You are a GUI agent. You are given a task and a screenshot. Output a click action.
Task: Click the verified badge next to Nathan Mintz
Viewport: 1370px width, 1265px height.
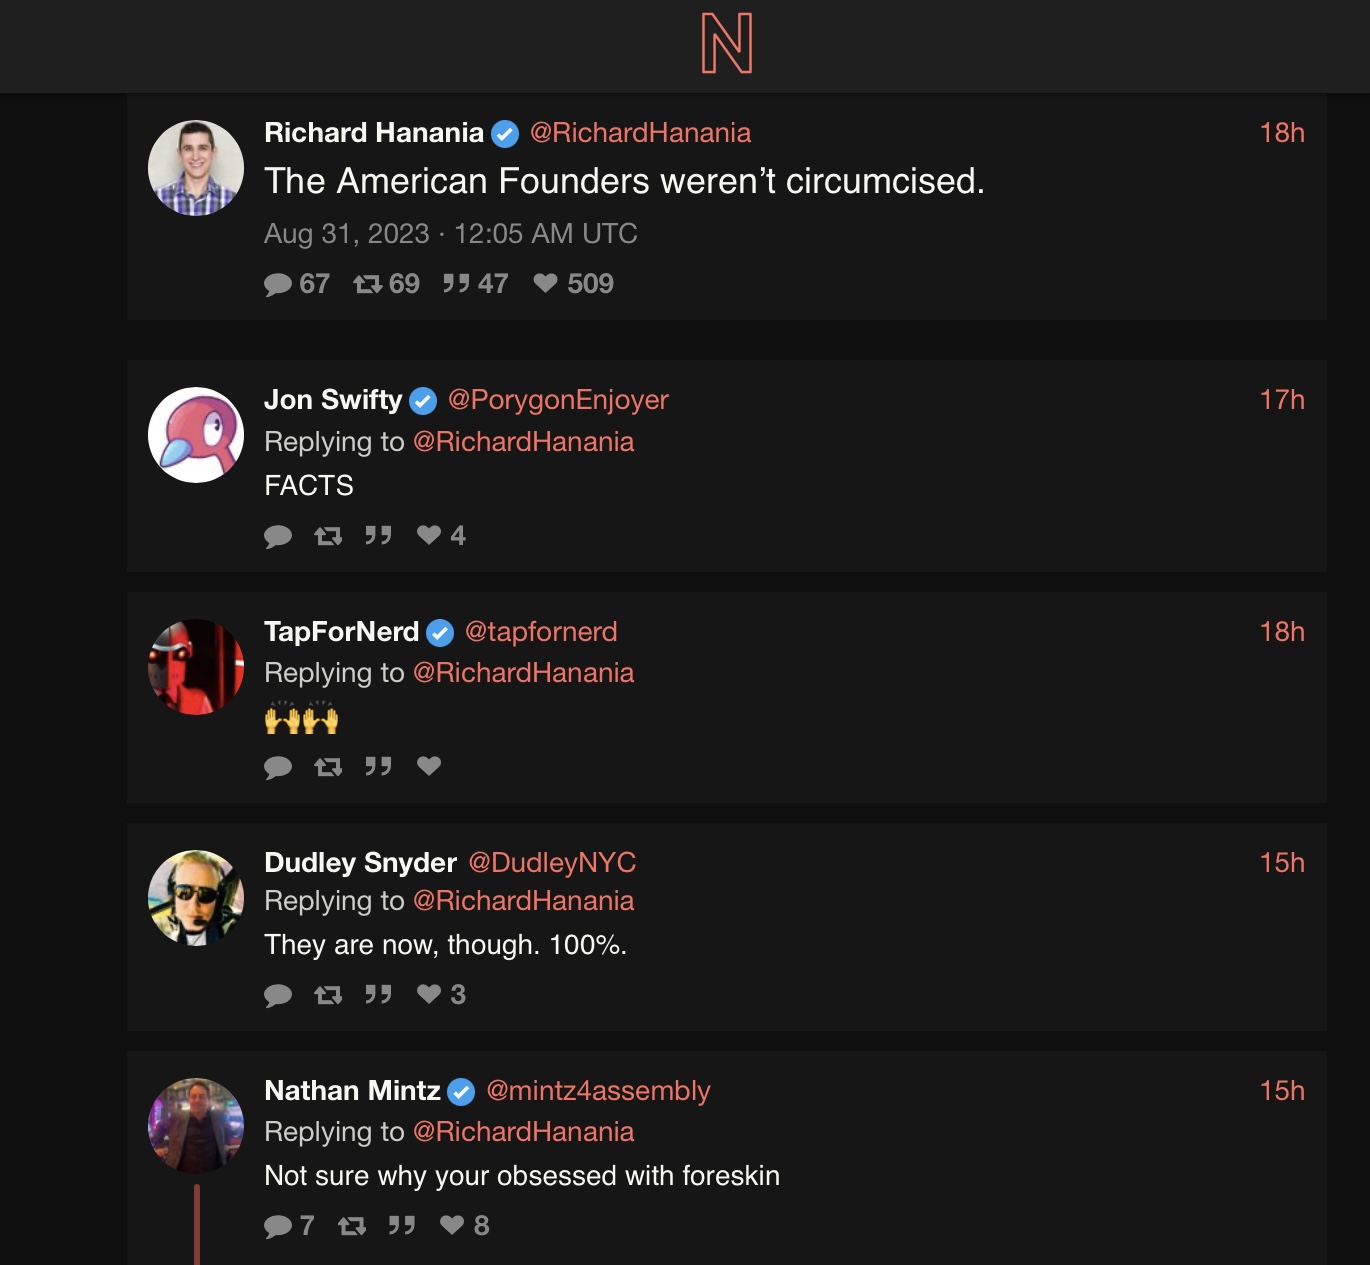[x=461, y=1092]
